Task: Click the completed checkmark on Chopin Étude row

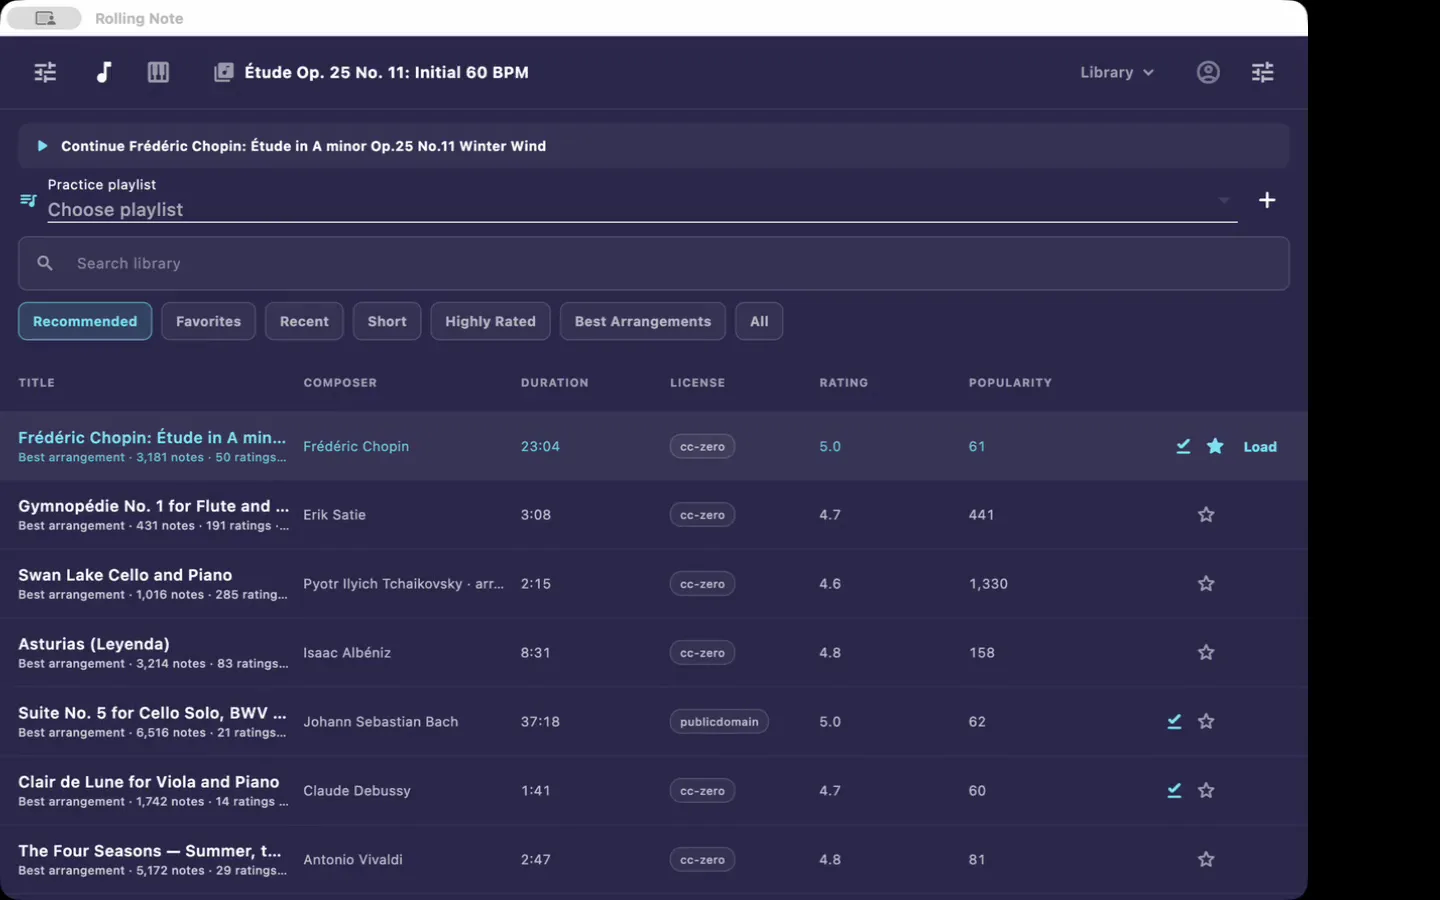Action: coord(1183,446)
